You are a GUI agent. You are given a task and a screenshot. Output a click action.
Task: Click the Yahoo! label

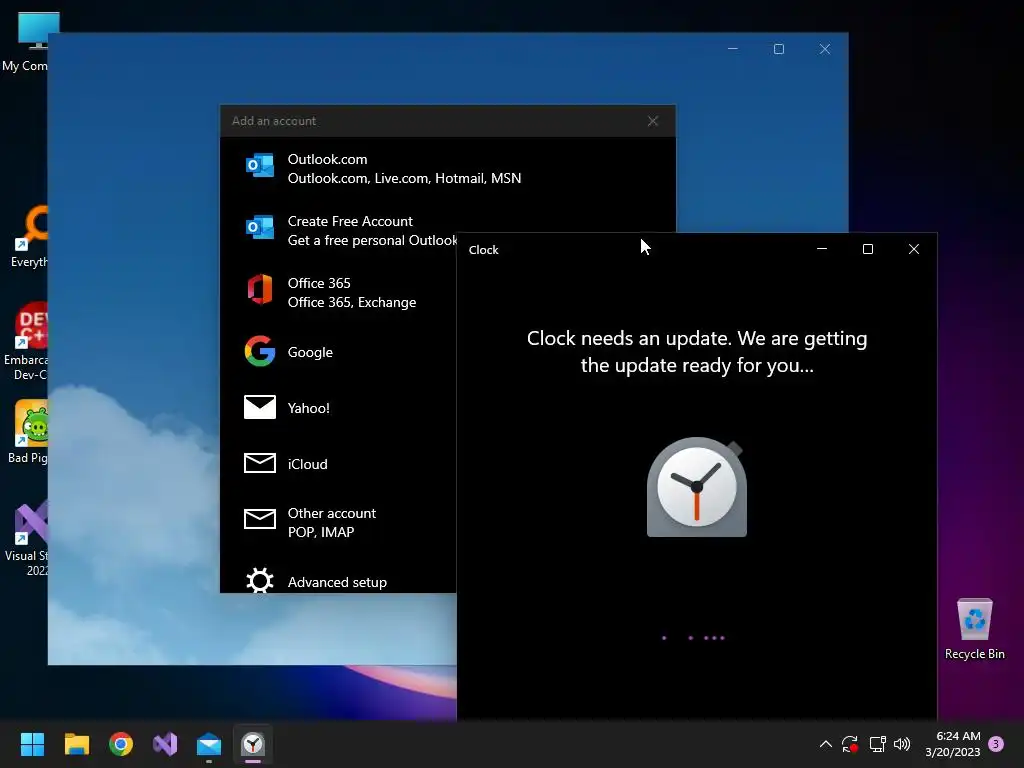click(x=308, y=408)
